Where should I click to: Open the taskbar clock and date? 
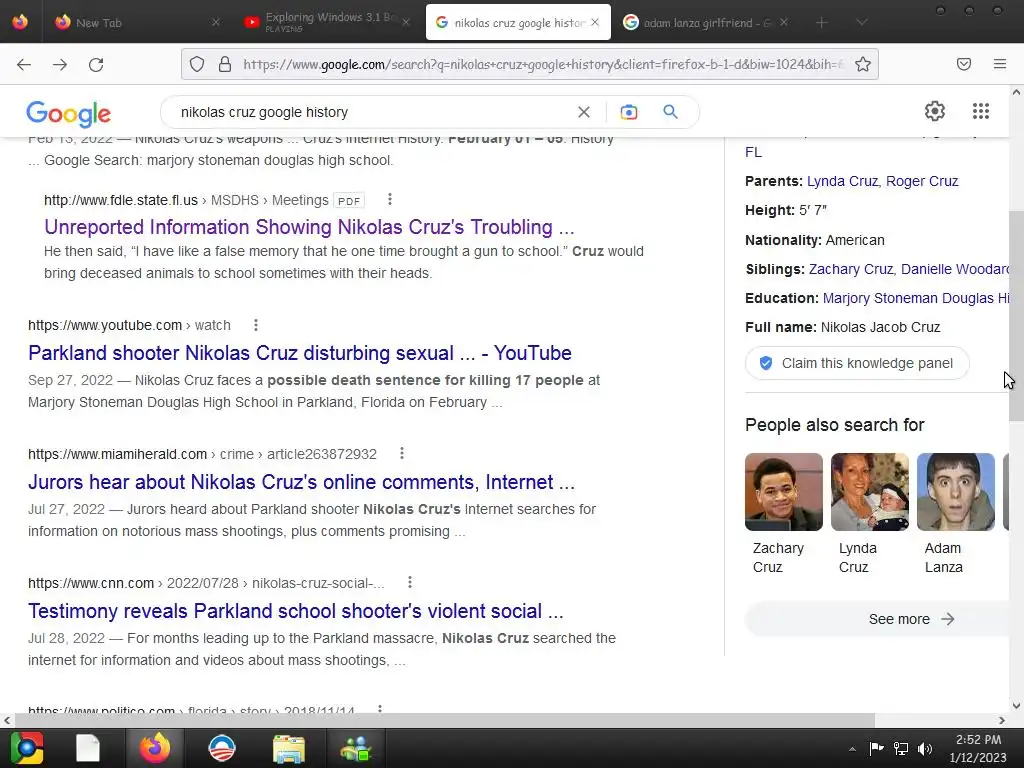click(x=978, y=748)
